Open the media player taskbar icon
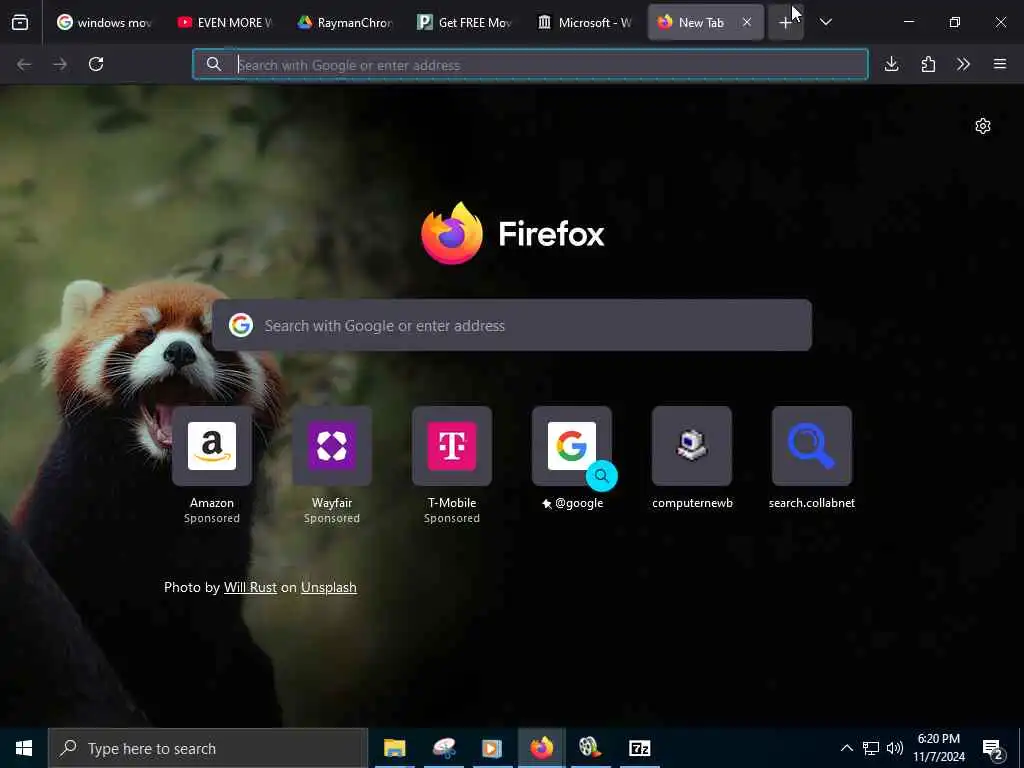The width and height of the screenshot is (1024, 768). (x=492, y=748)
